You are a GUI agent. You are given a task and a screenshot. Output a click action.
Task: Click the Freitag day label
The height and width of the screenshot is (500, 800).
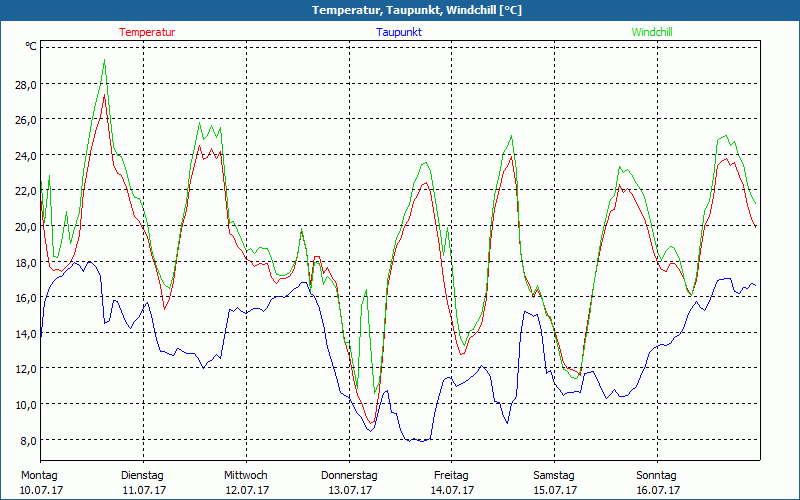451,475
